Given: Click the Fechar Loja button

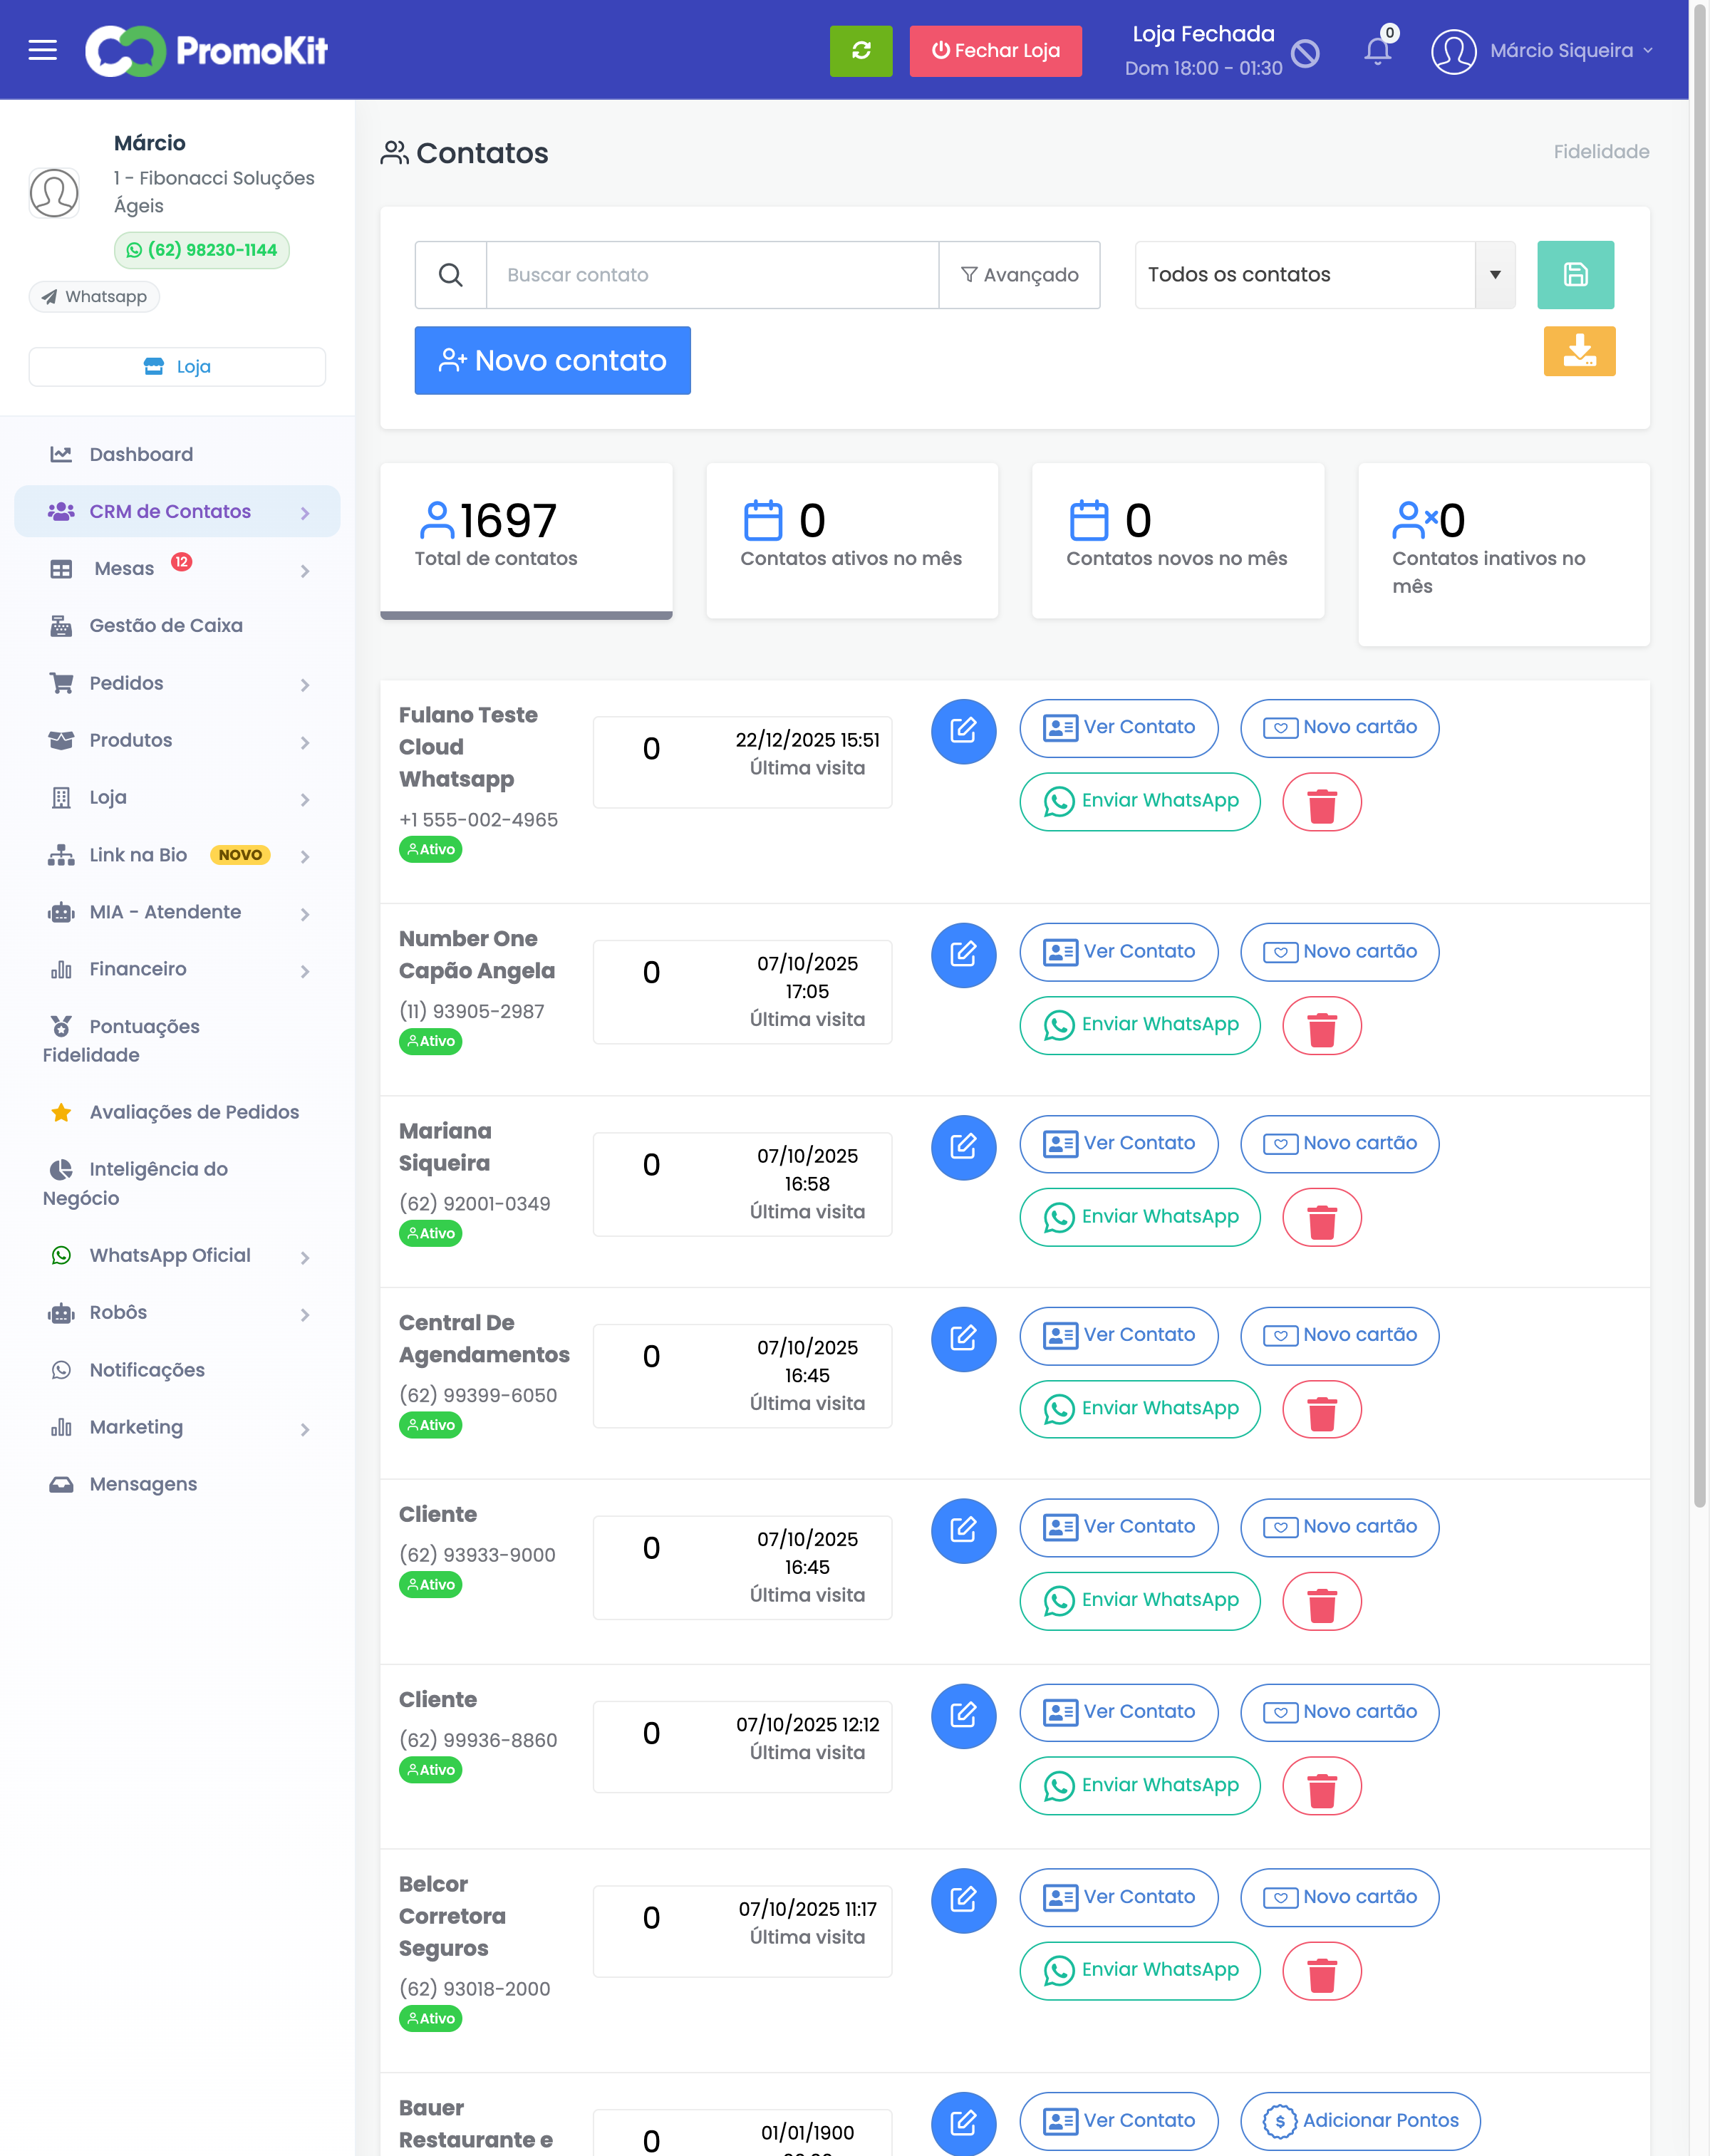Looking at the screenshot, I should coord(995,51).
